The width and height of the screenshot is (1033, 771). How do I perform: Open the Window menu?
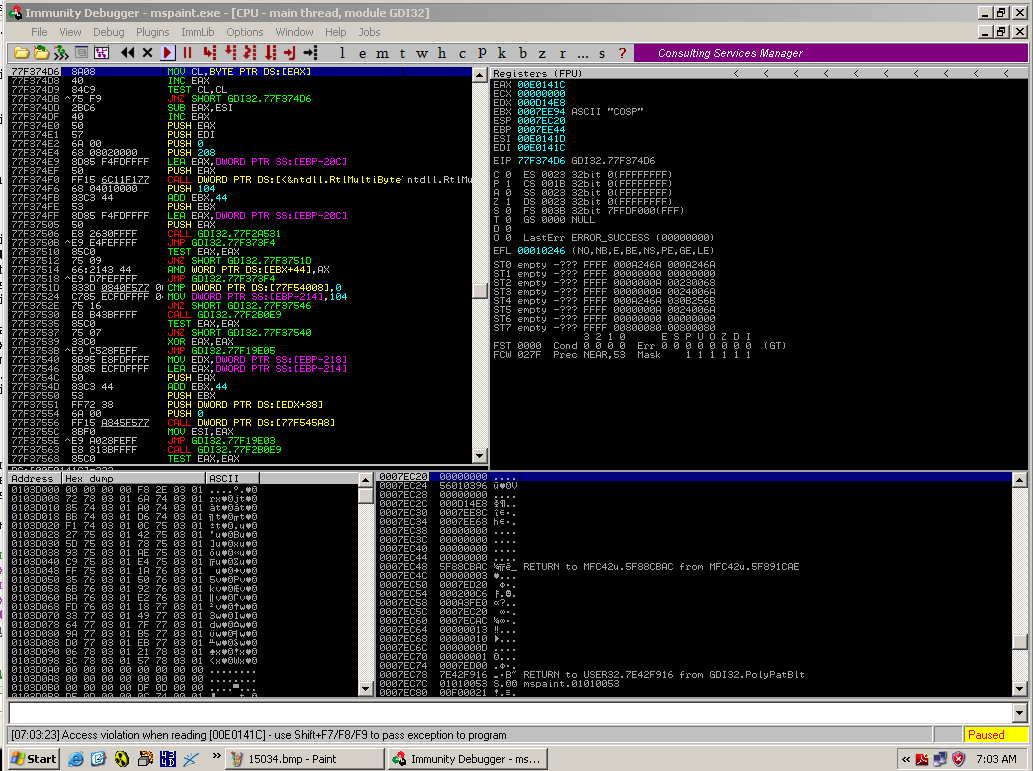(294, 32)
